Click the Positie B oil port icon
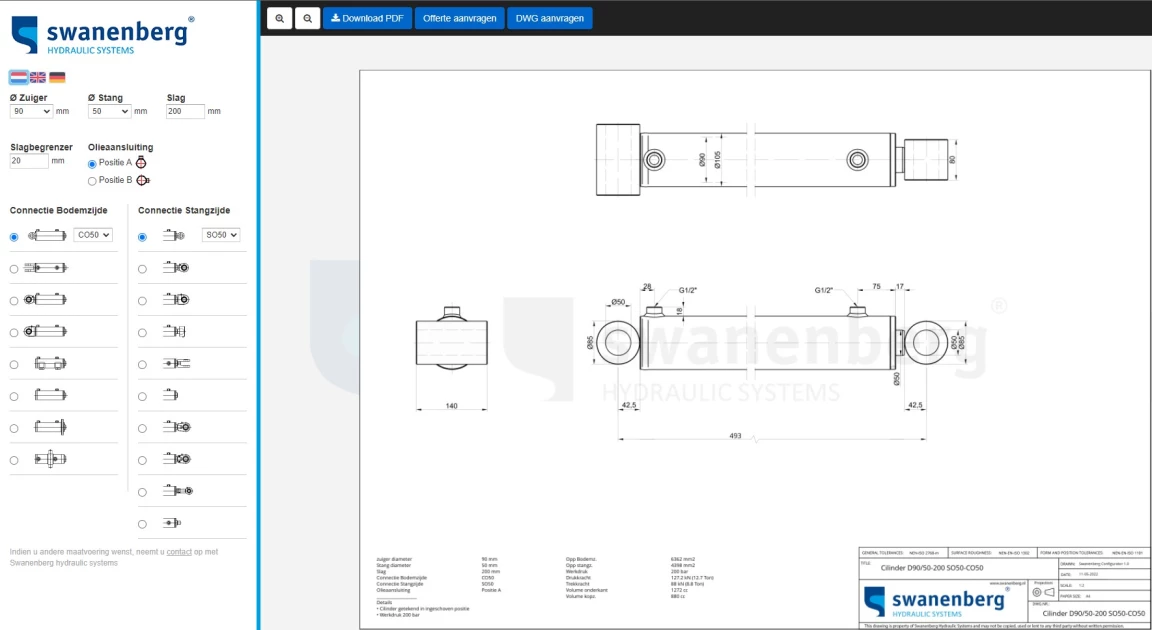This screenshot has width=1152, height=630. 142,181
